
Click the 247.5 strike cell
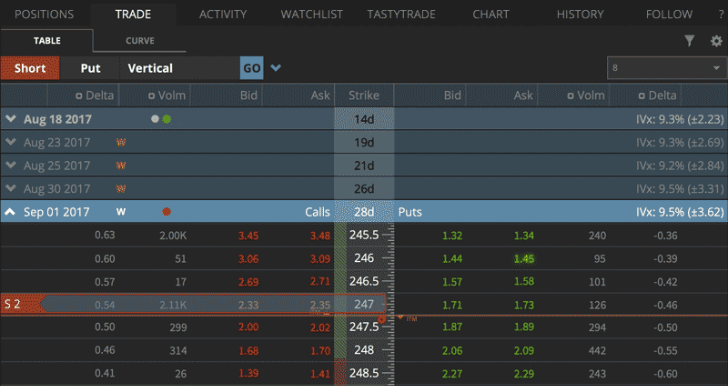[364, 327]
